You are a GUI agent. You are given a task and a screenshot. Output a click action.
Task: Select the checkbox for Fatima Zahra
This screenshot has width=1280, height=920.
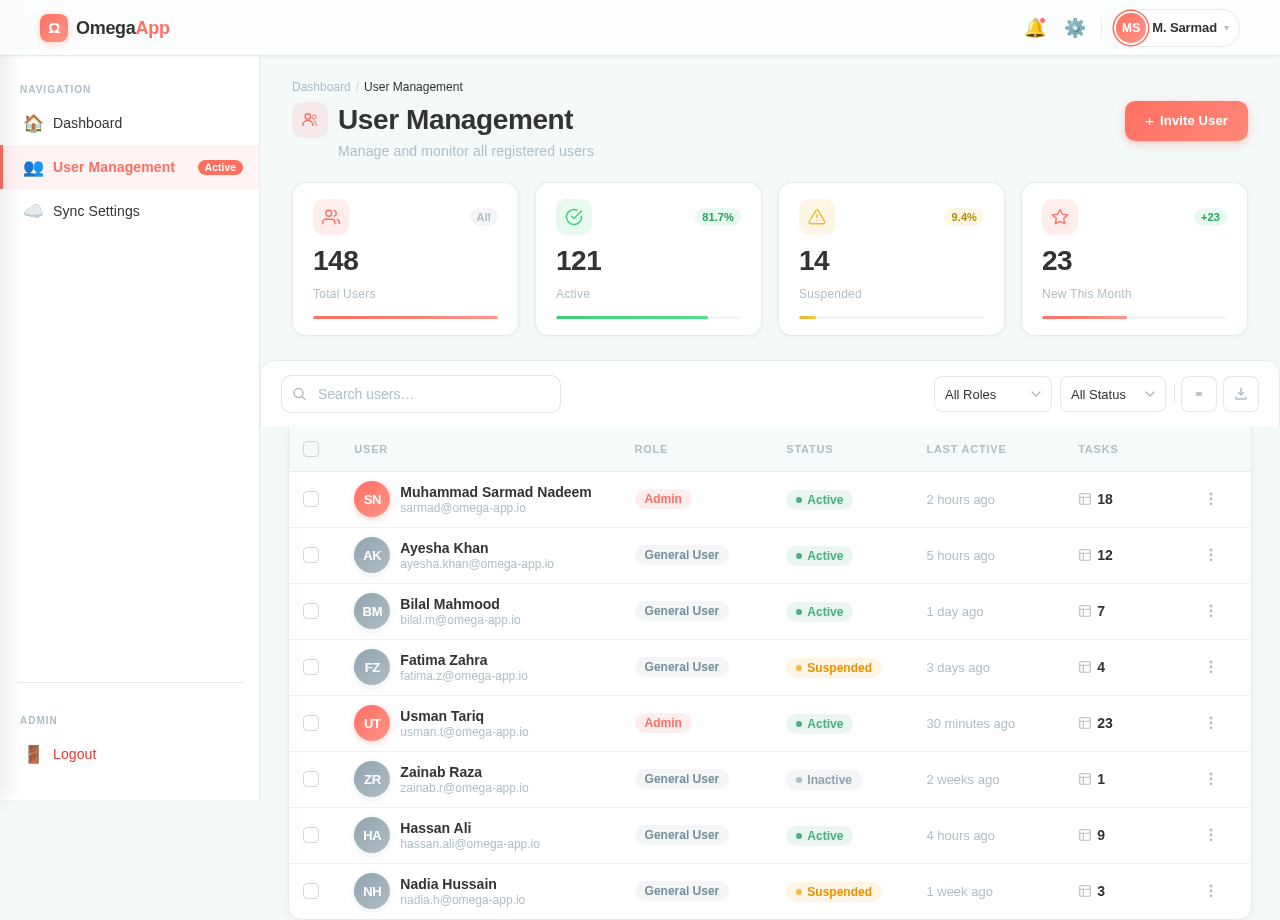[310, 666]
